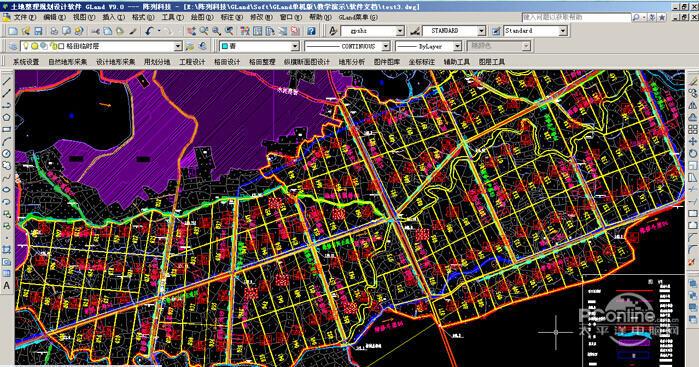Open the 修改 menu
Screen dimensions: 699x367
261,17
